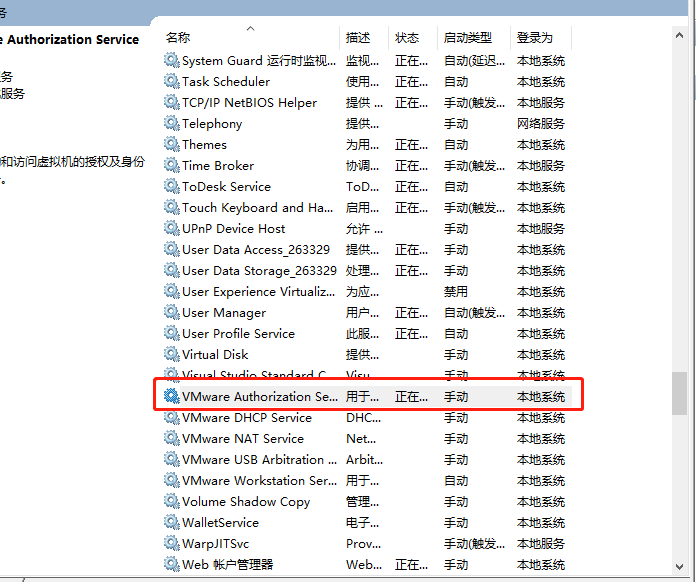
Task: Click the User Data Access_263329 gear icon
Action: point(171,249)
